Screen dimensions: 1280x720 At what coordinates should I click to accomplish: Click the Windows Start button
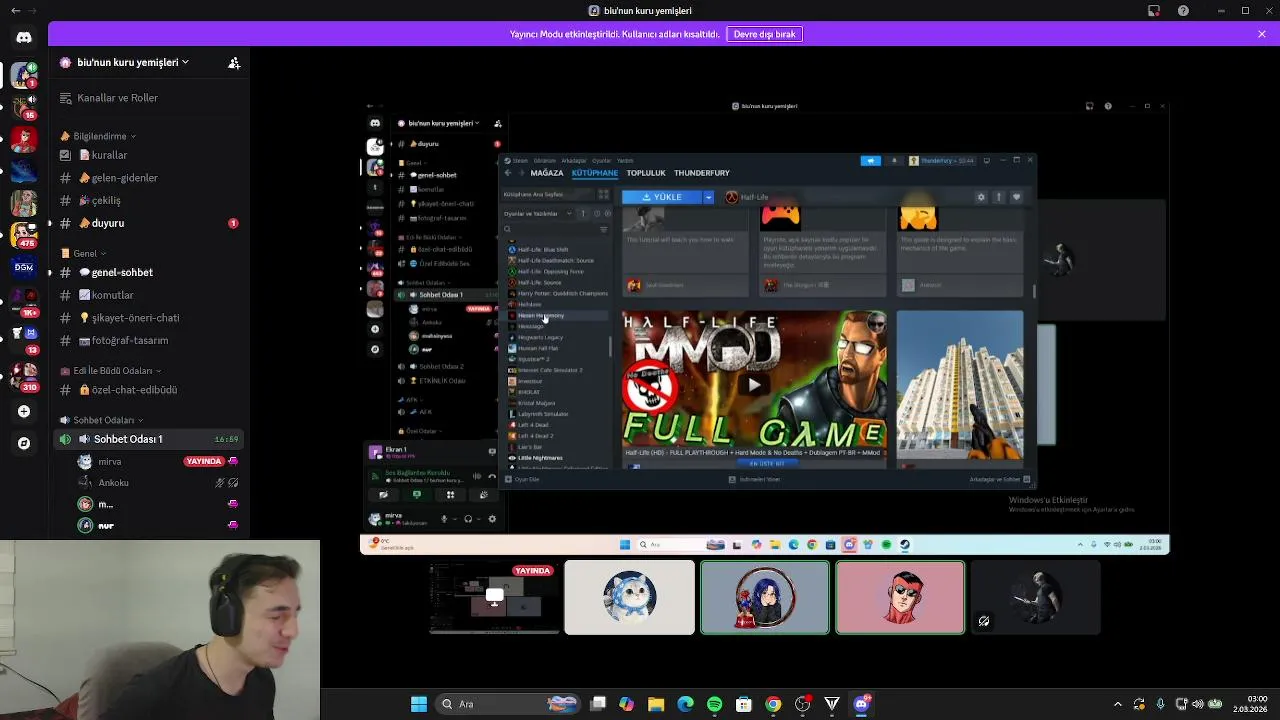point(419,704)
